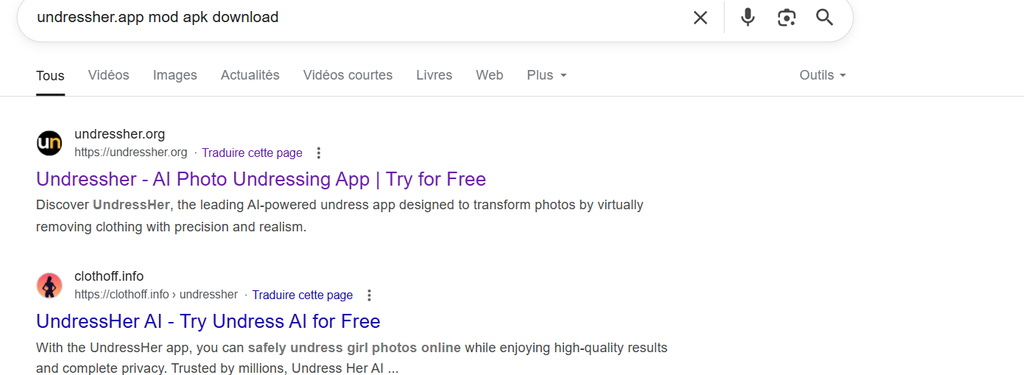Clear the search query with the X icon
Screen dimensions: 1024x375
pos(700,18)
